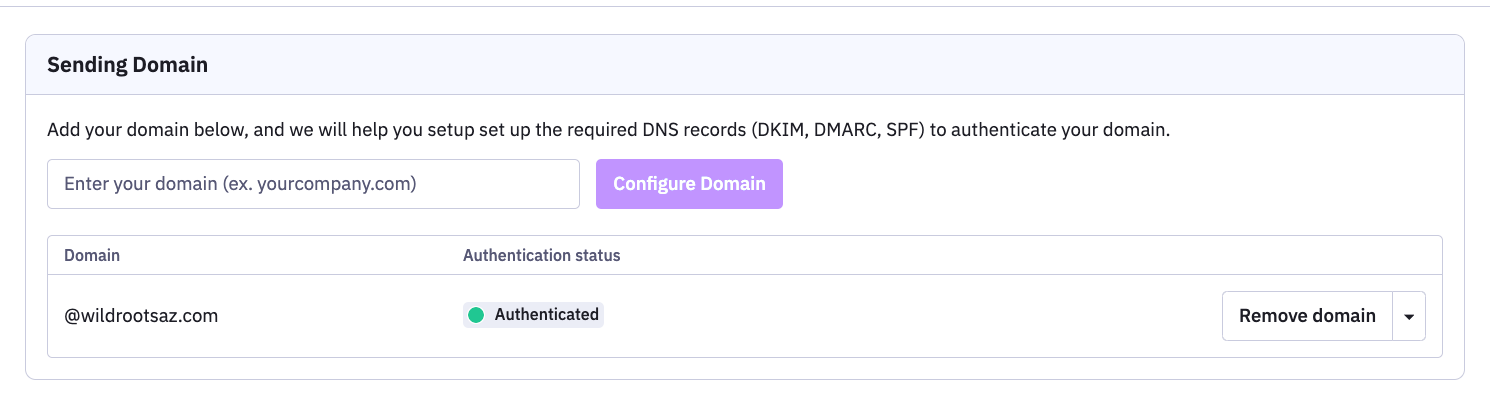Image resolution: width=1490 pixels, height=406 pixels.
Task: Expand the dropdown arrow beside Remove domain
Action: (1409, 316)
